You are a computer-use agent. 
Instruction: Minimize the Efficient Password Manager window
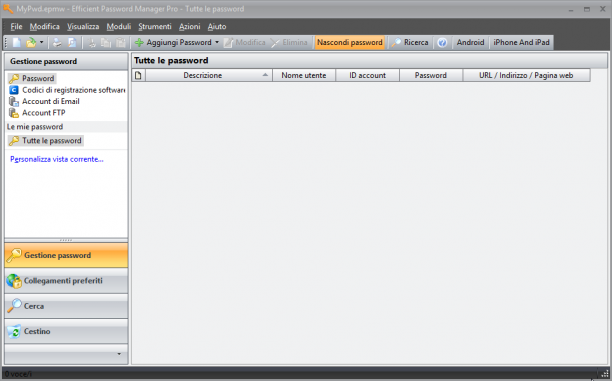(571, 9)
